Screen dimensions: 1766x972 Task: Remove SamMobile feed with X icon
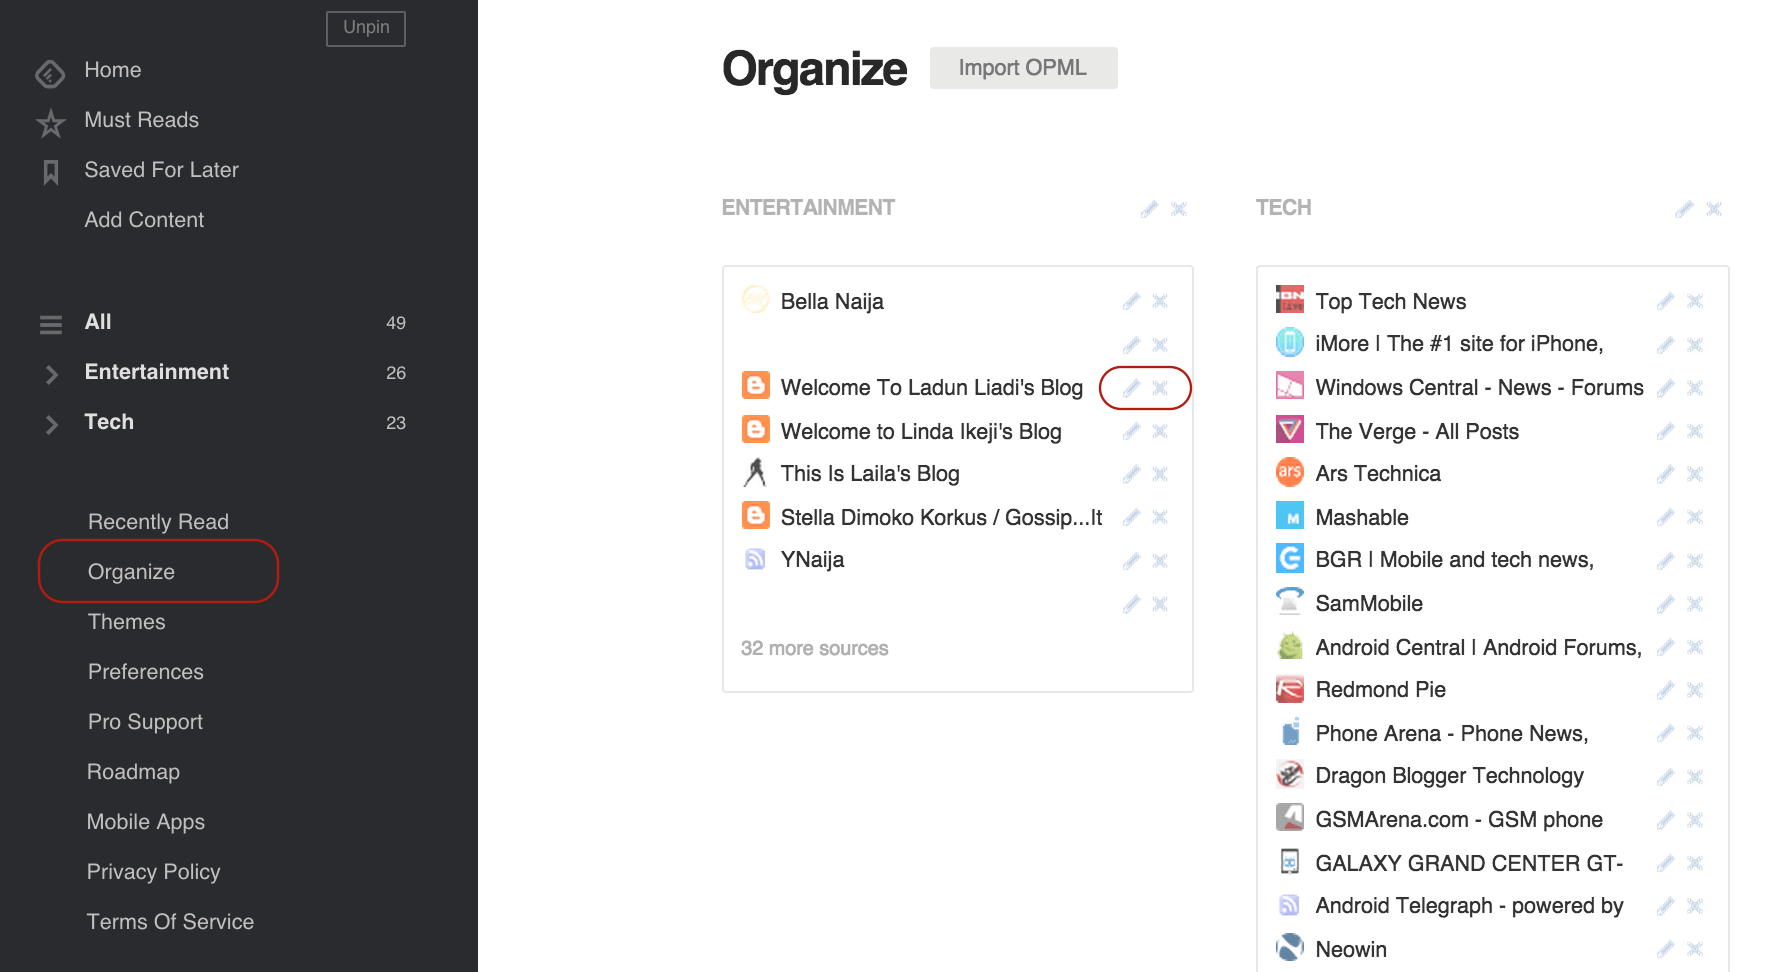(1695, 604)
